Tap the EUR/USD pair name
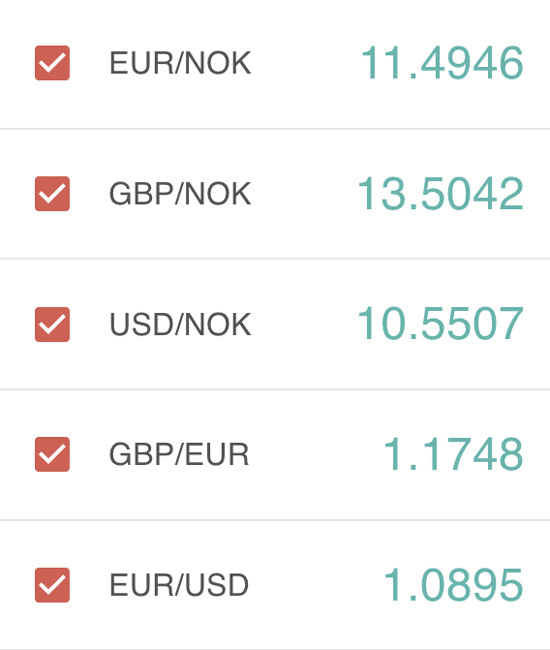This screenshot has height=650, width=550. point(179,585)
